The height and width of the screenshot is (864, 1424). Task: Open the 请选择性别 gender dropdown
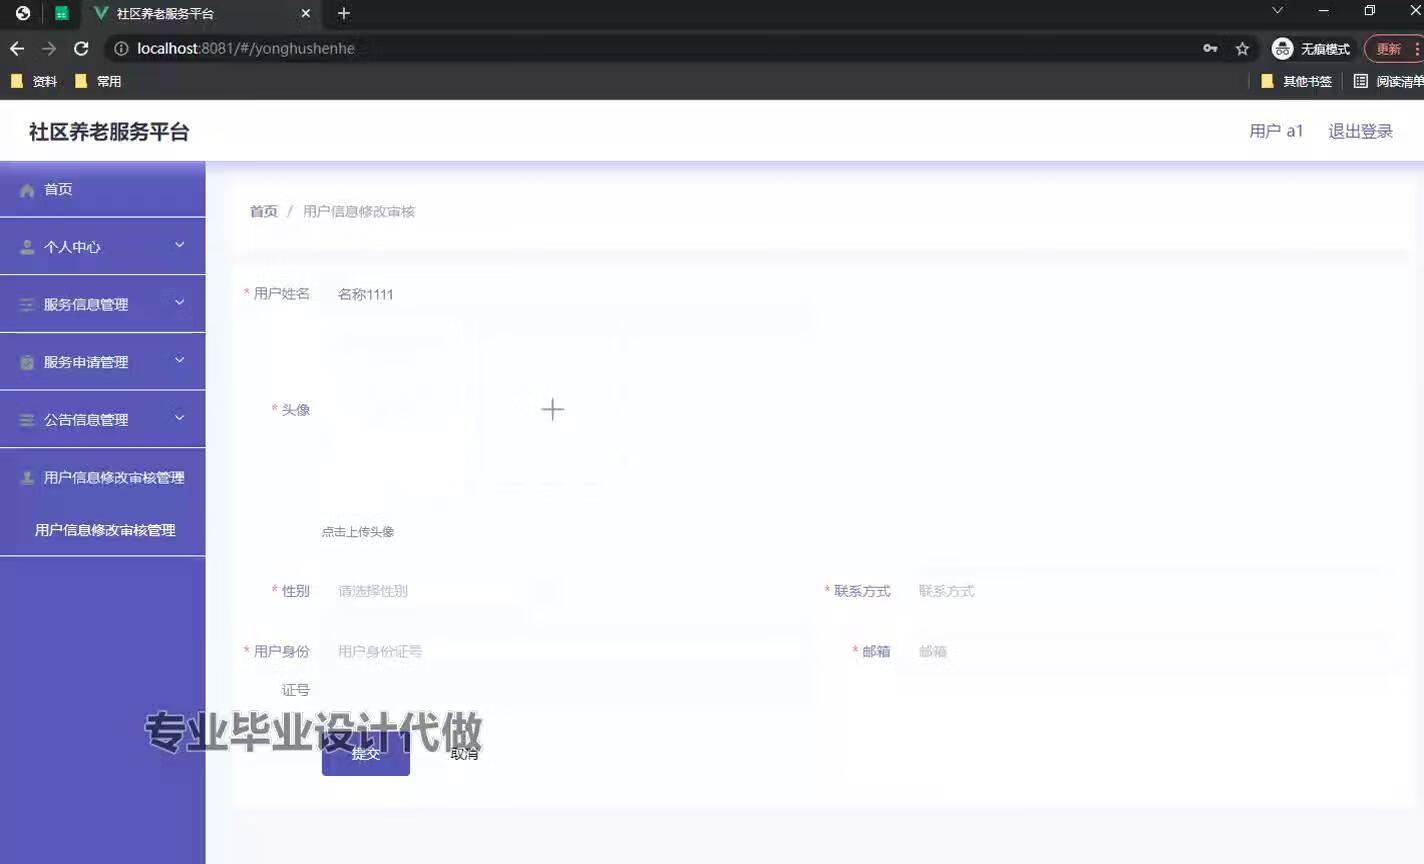[x=440, y=591]
